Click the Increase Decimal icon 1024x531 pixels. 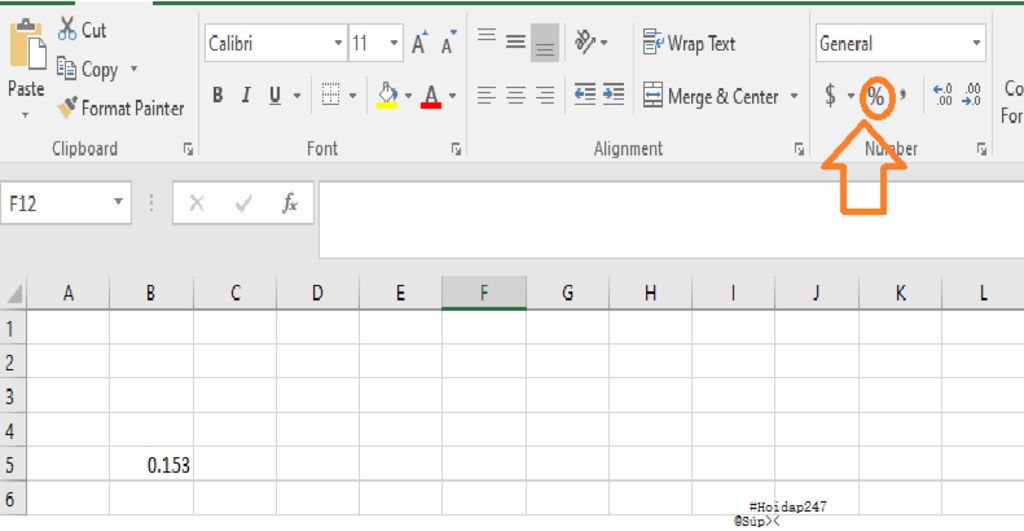tap(942, 96)
